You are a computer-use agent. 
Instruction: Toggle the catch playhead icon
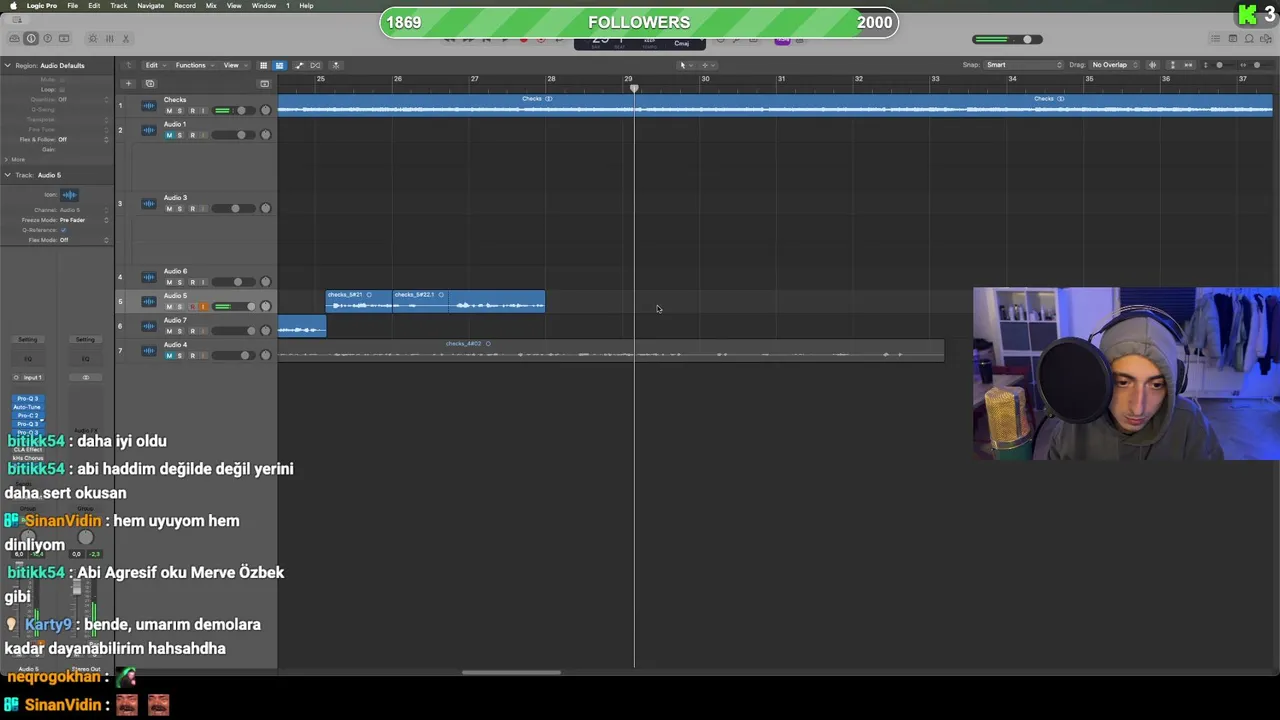(x=336, y=65)
